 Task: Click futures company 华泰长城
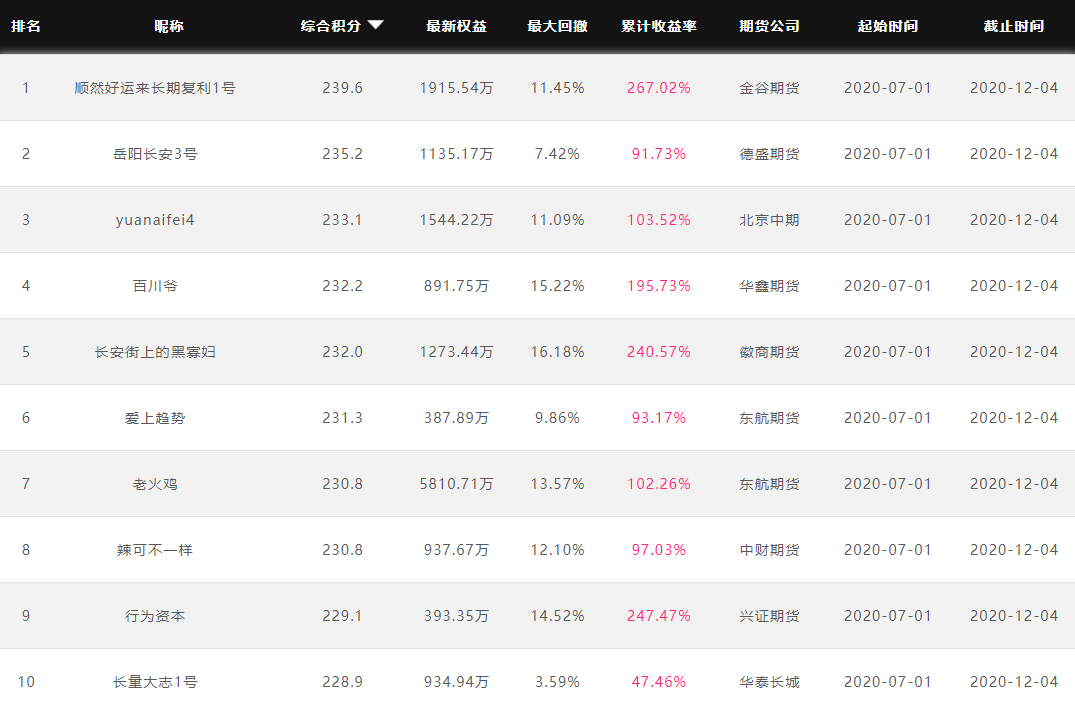click(x=769, y=682)
